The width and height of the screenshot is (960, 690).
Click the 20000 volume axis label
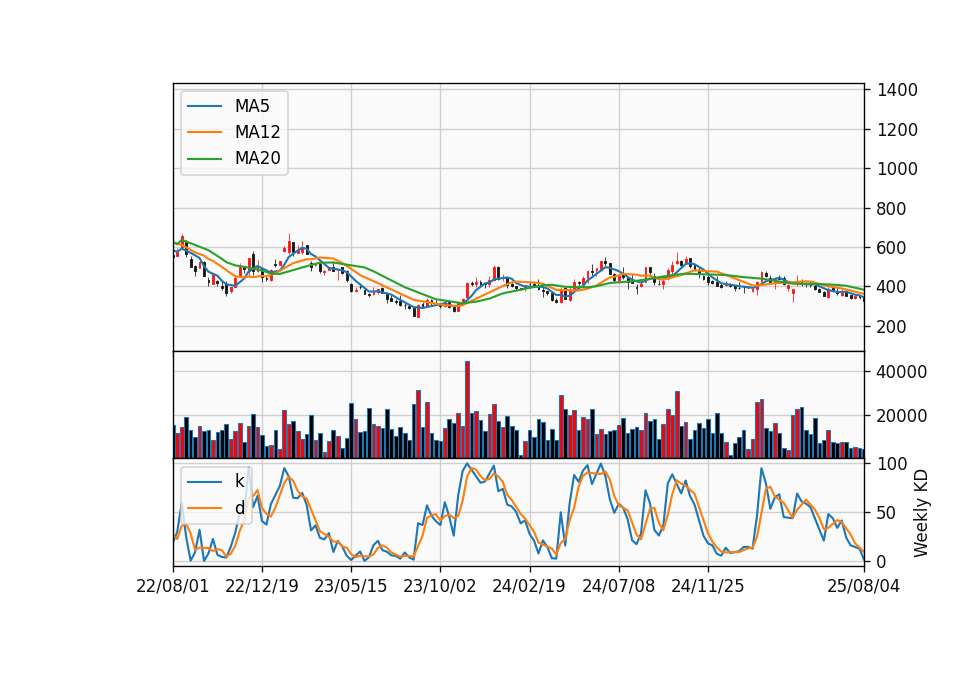(x=902, y=416)
